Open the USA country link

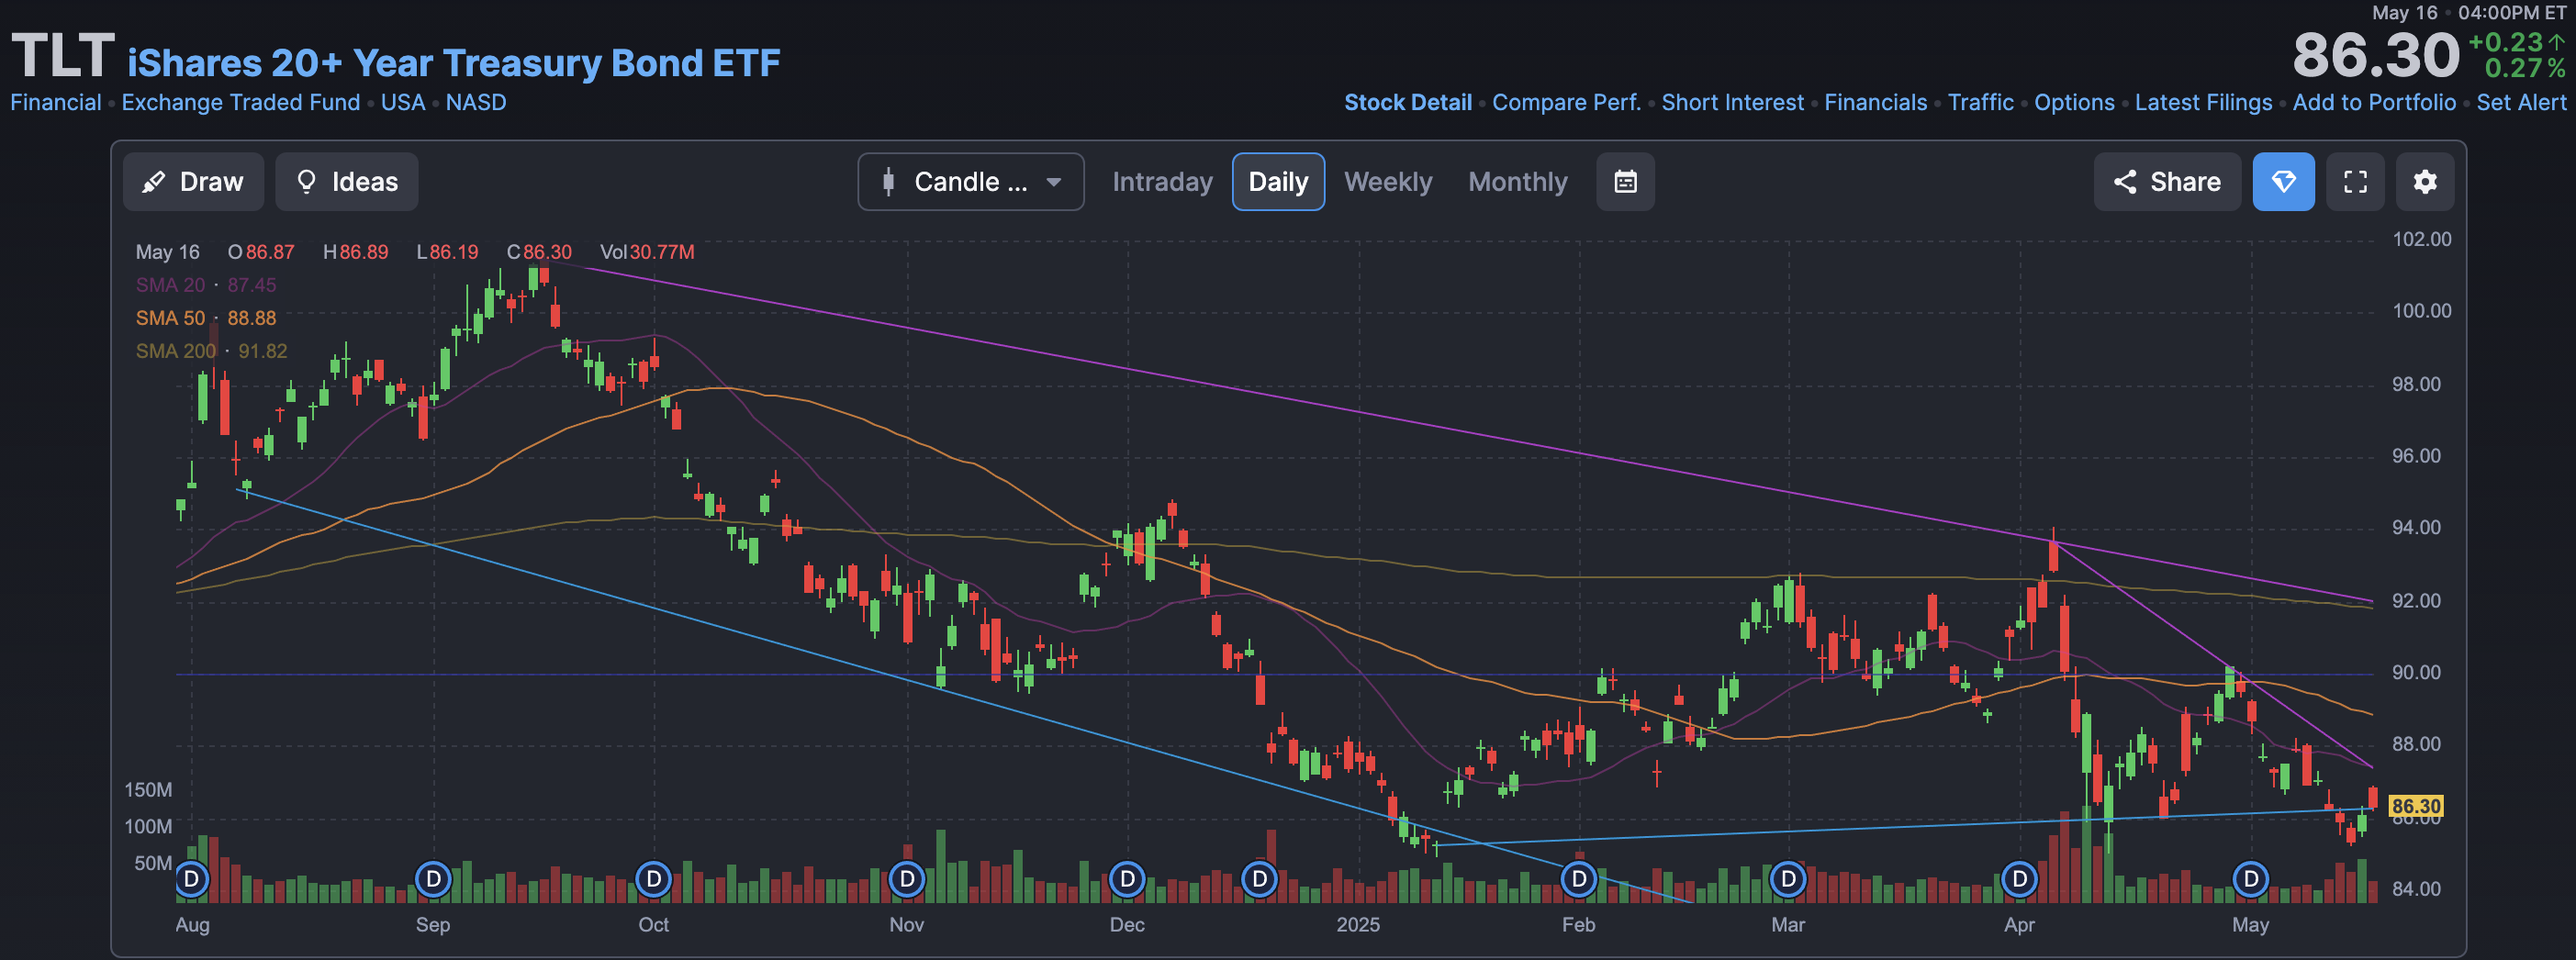click(x=403, y=102)
